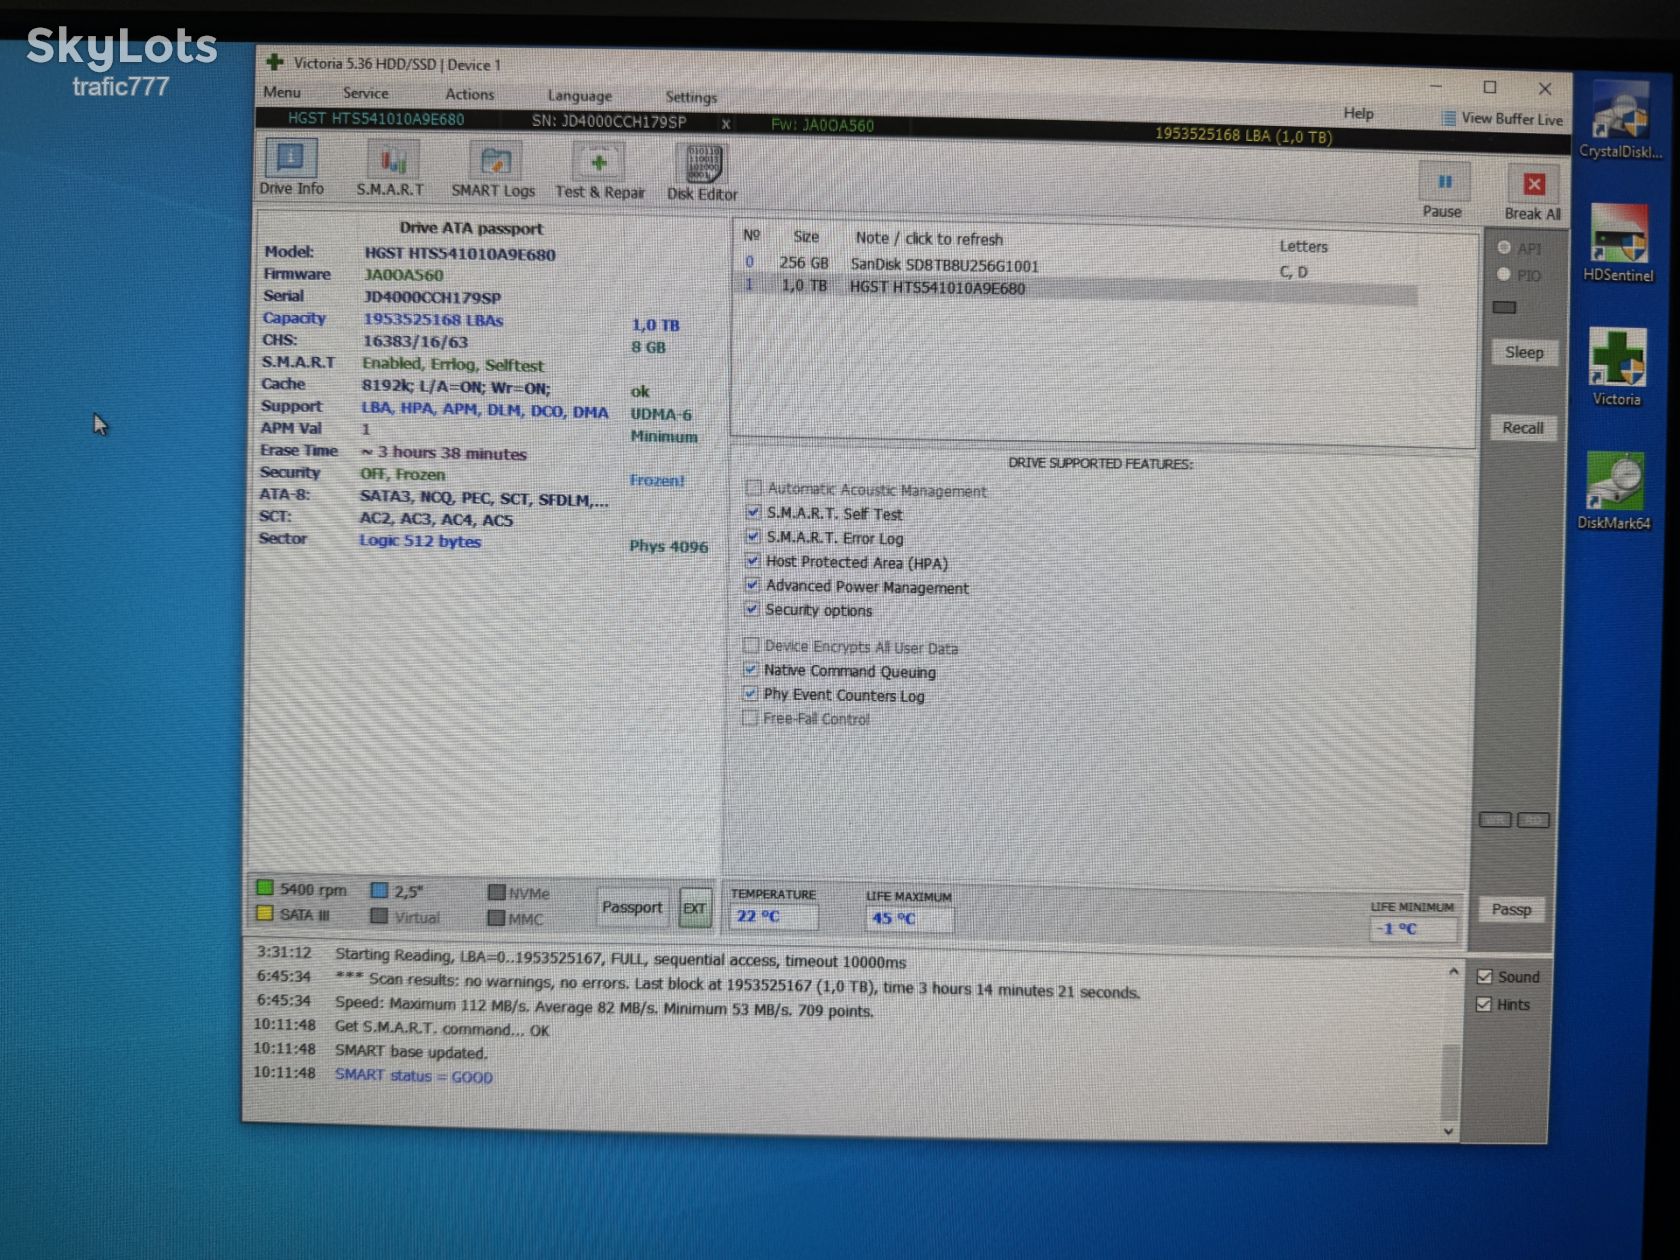
Task: Toggle Host Protected Area (HPA) checkbox
Action: (x=752, y=561)
